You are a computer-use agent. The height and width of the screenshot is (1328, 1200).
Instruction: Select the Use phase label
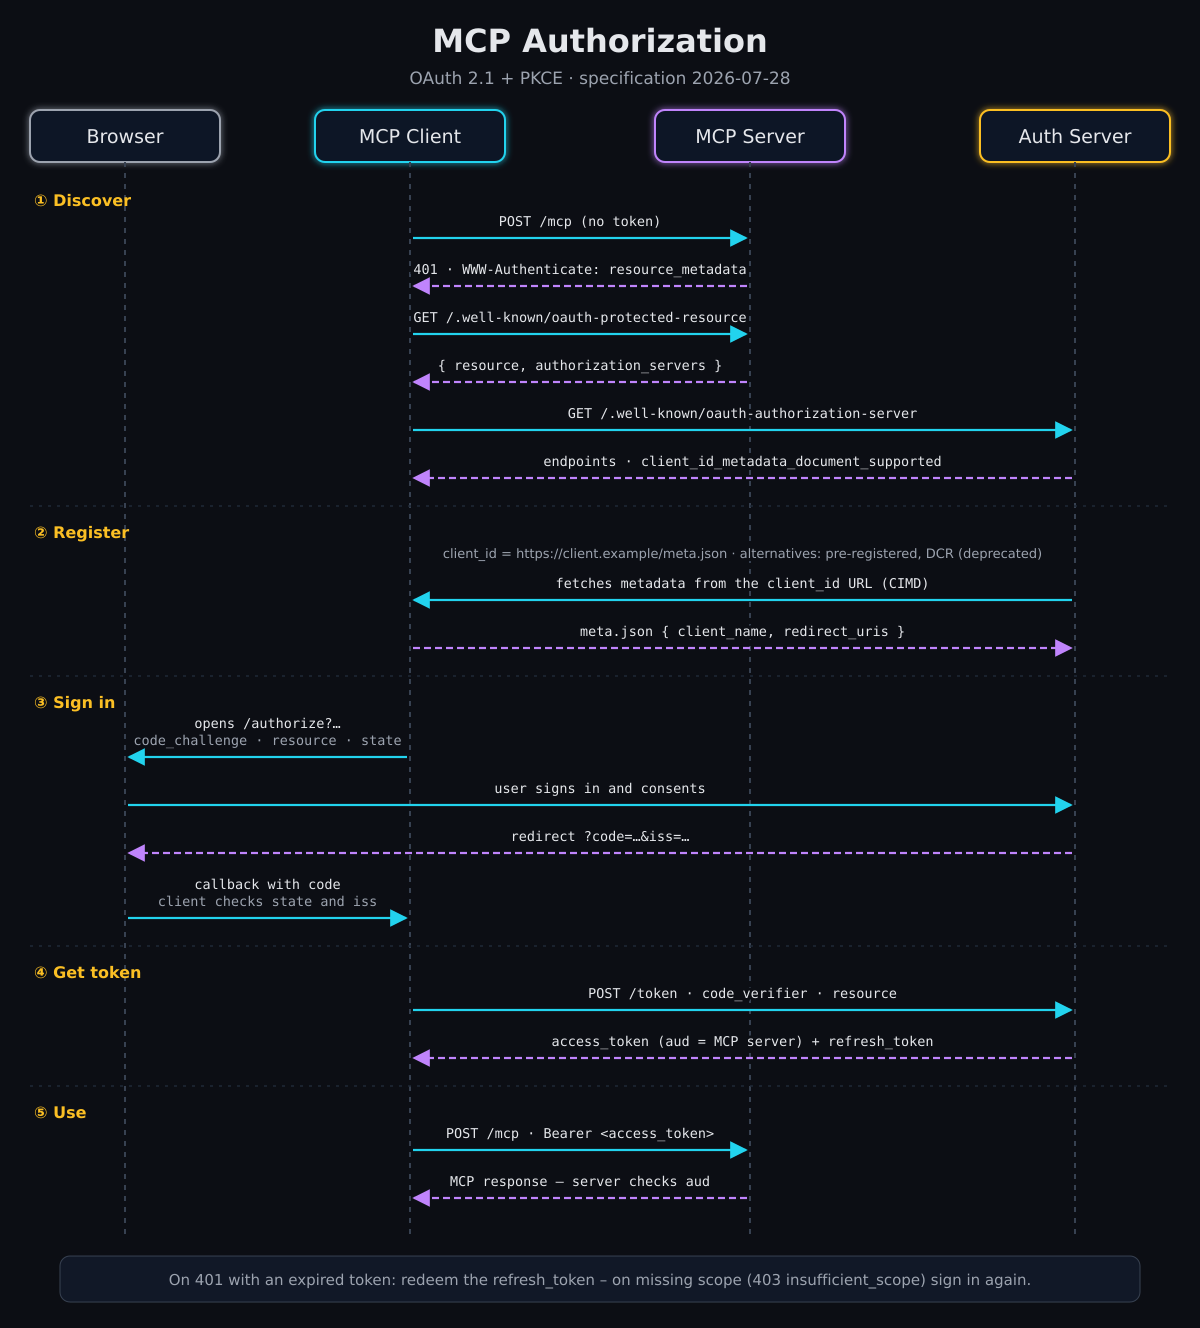(x=60, y=1112)
